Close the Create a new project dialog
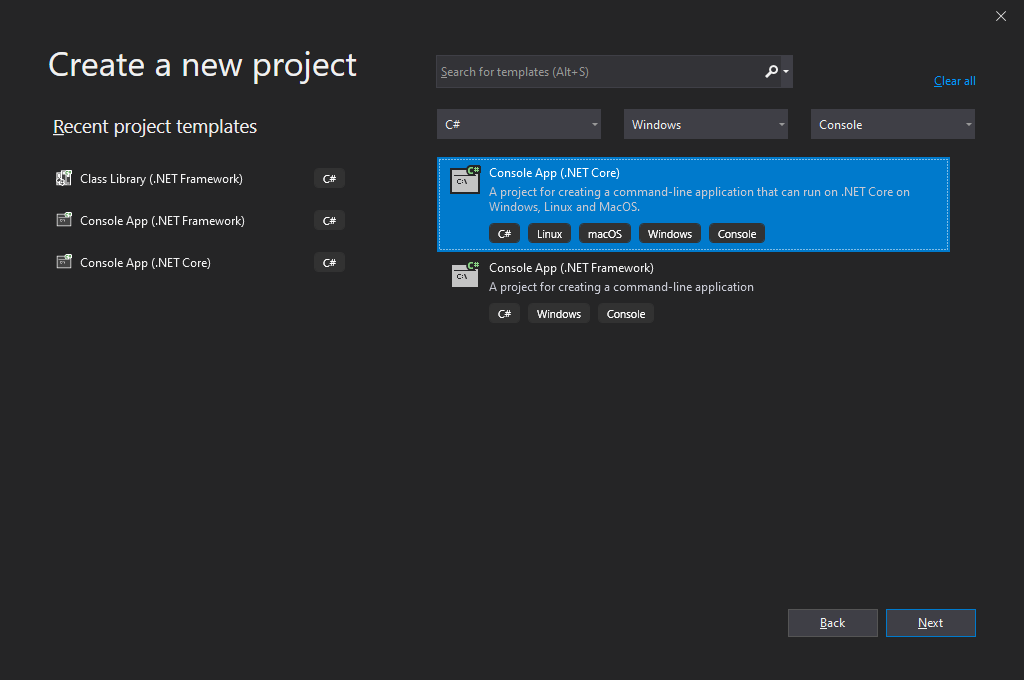The height and width of the screenshot is (680, 1024). (x=1000, y=16)
